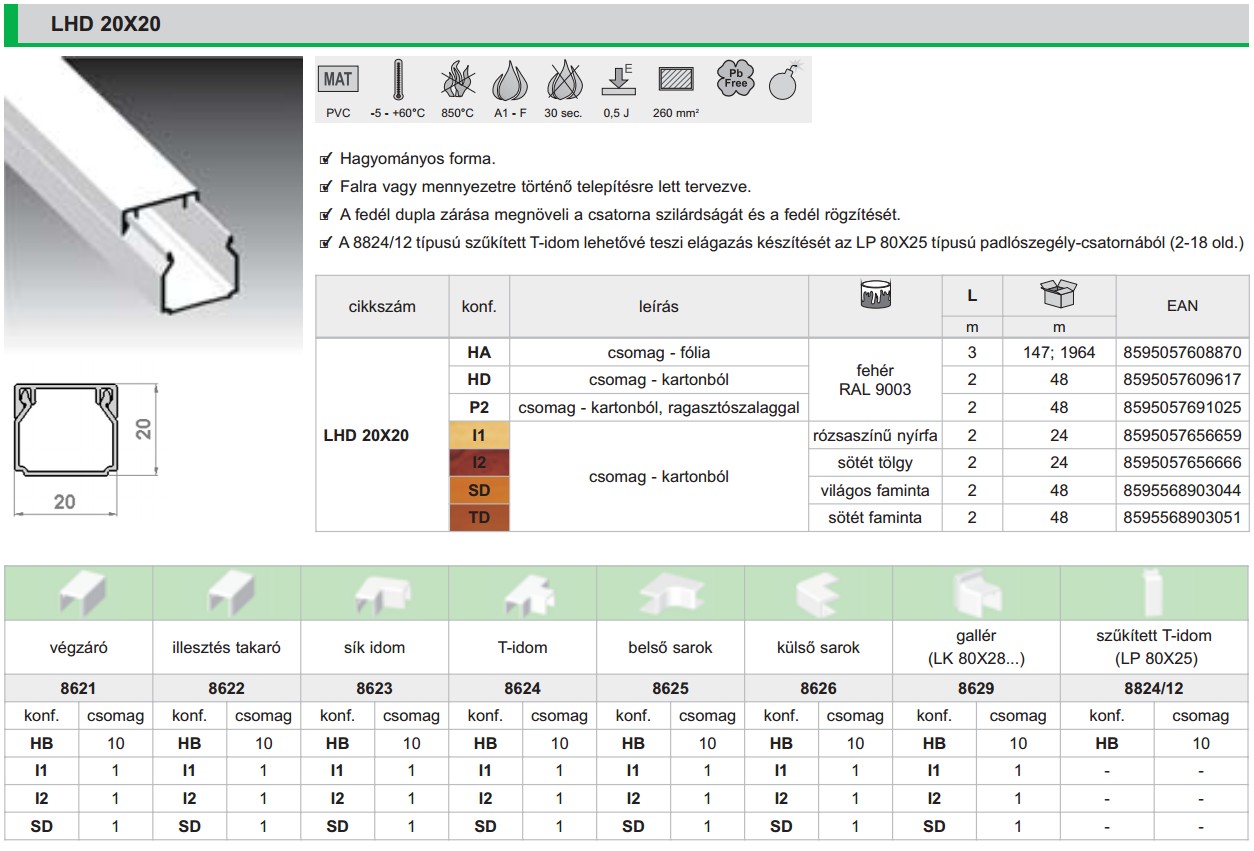This screenshot has width=1254, height=851.
Task: Select EAN code 8595057609617
Action: coord(1182,380)
